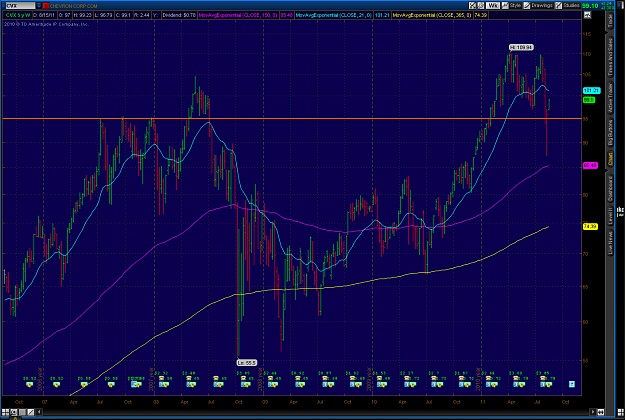625x420 pixels.
Task: Open the Drawings menu
Action: [538, 5]
